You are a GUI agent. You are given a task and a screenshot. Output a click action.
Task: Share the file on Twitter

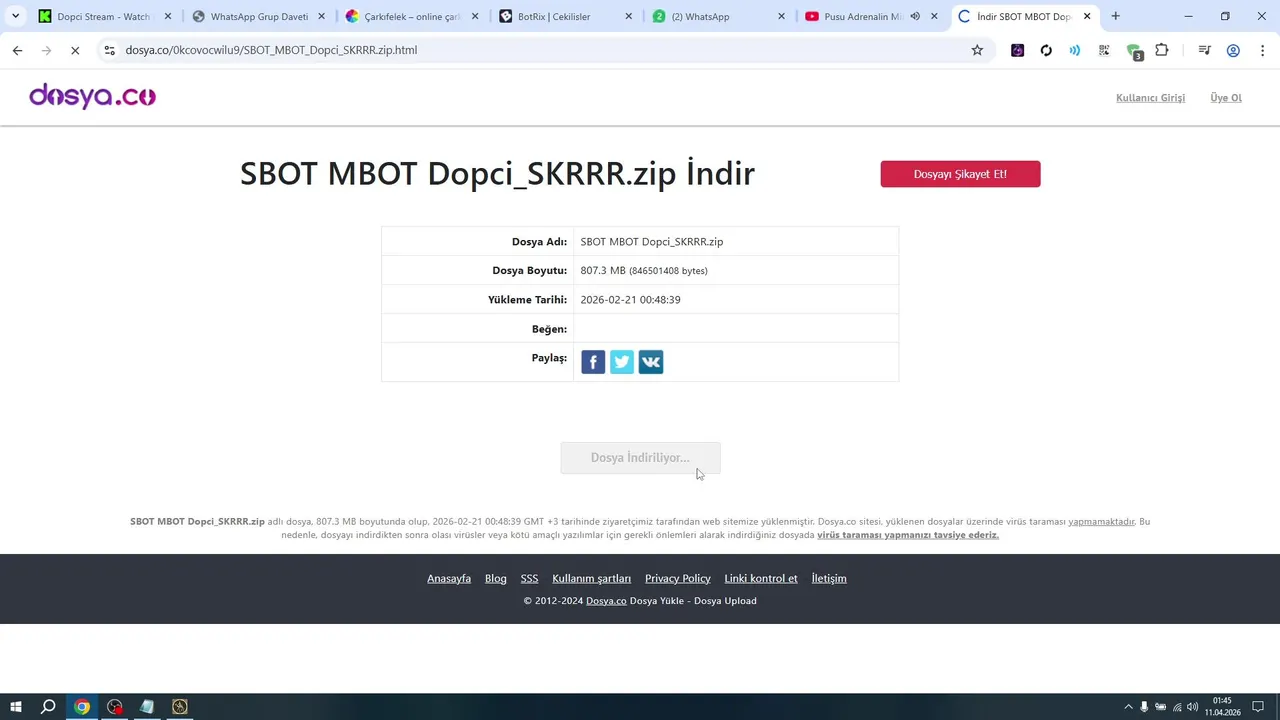tap(622, 362)
